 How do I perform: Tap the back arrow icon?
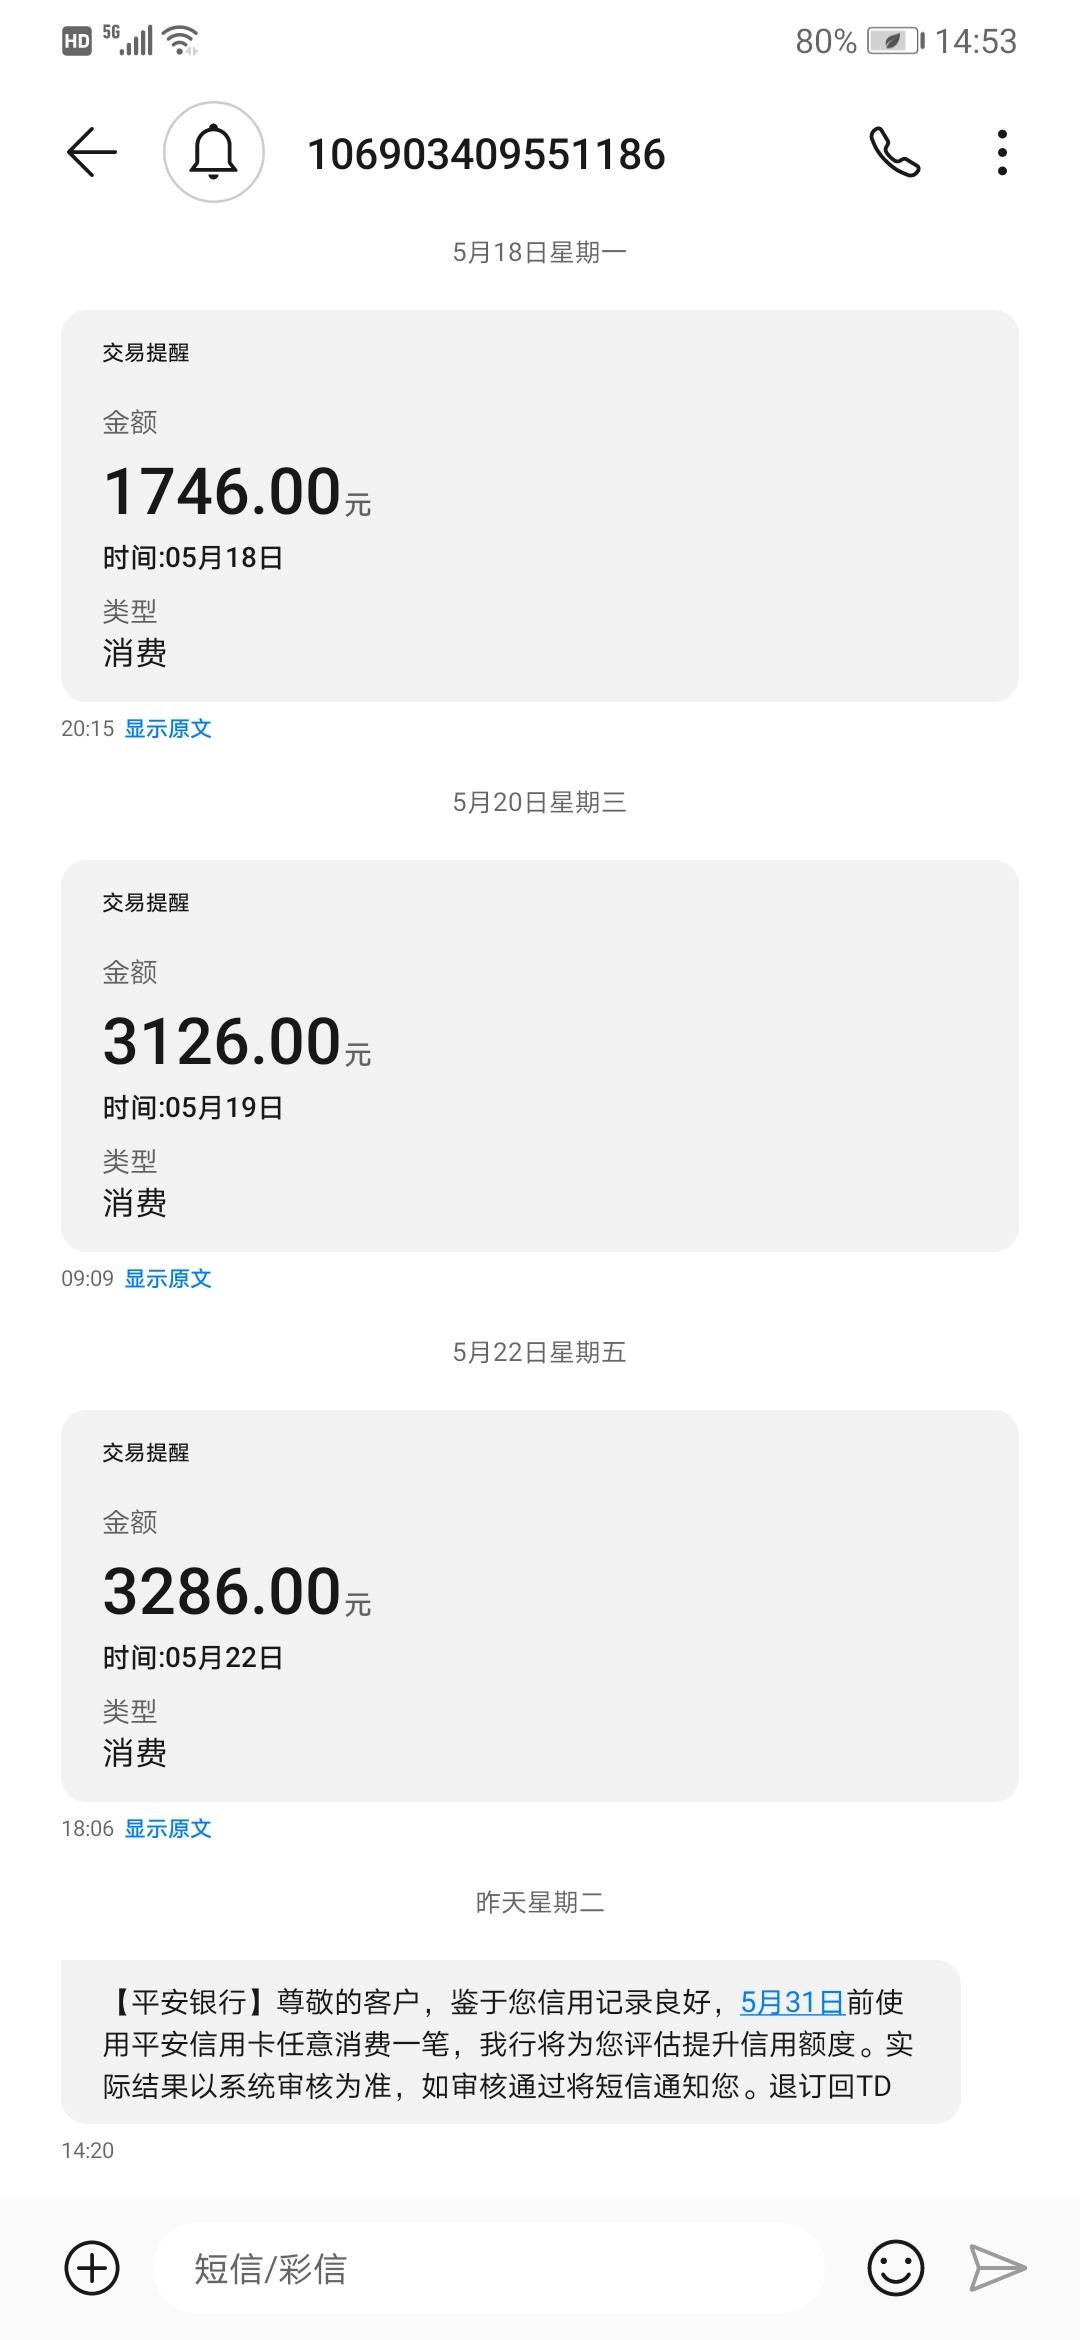coord(92,153)
